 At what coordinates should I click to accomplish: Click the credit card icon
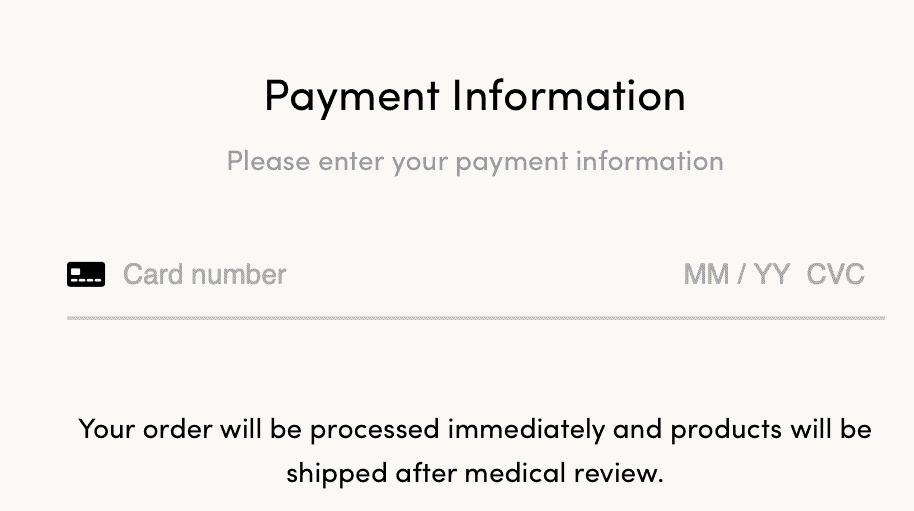coord(86,274)
